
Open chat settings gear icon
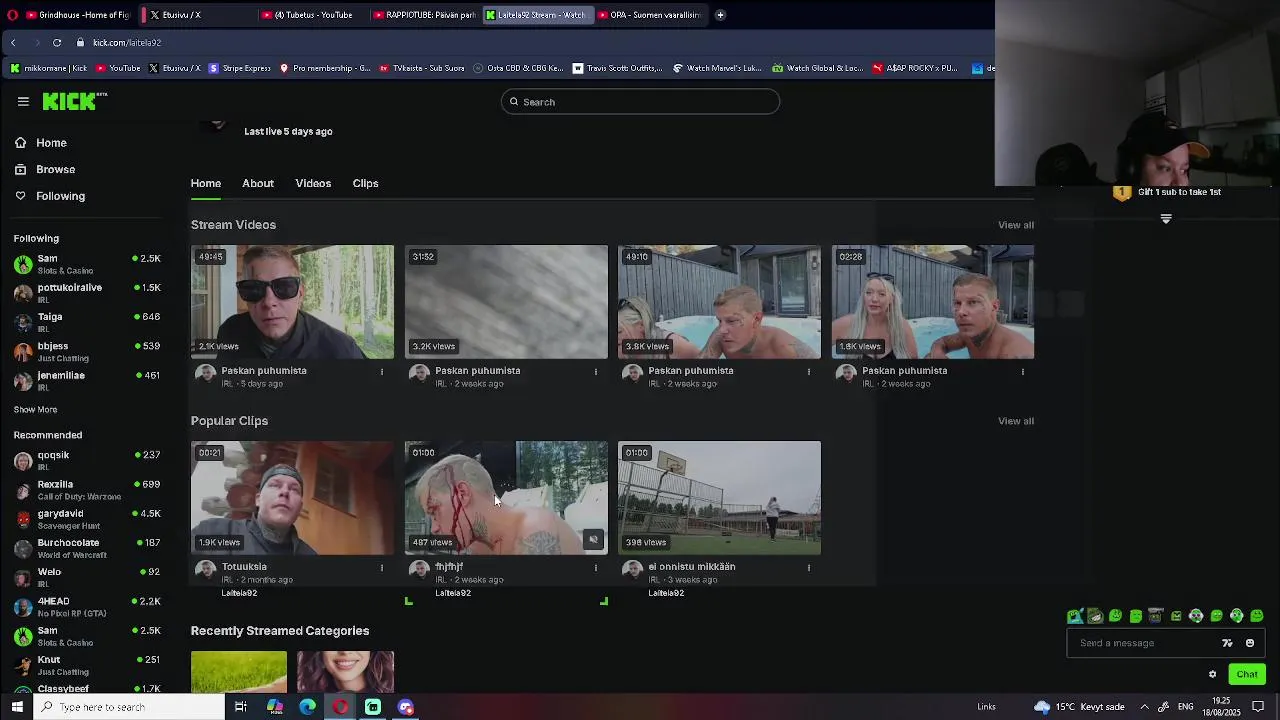tap(1212, 674)
